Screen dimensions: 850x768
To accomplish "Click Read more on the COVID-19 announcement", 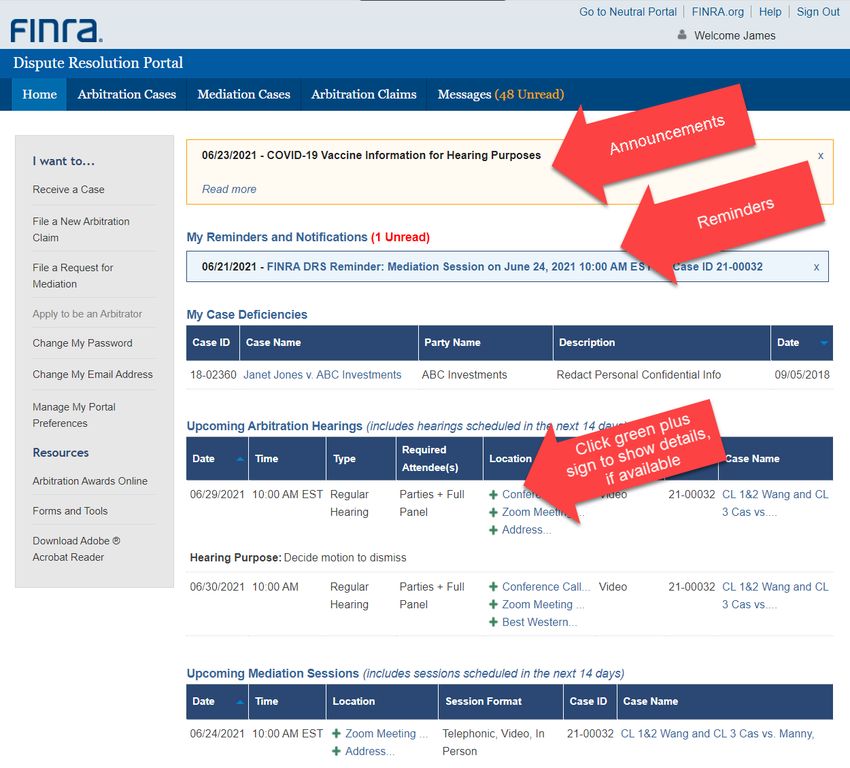I will click(229, 189).
